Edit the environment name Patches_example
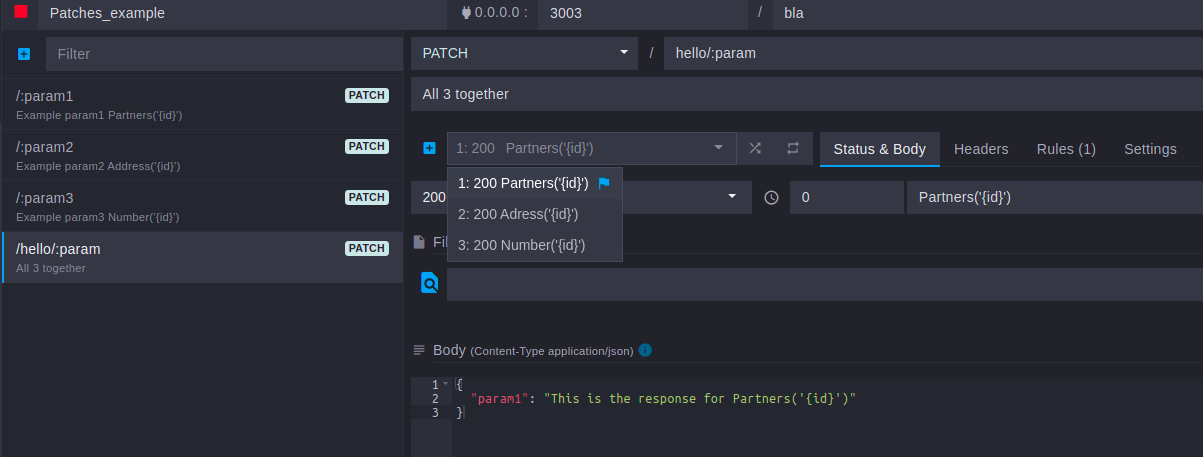The width and height of the screenshot is (1203, 457). pyautogui.click(x=244, y=14)
